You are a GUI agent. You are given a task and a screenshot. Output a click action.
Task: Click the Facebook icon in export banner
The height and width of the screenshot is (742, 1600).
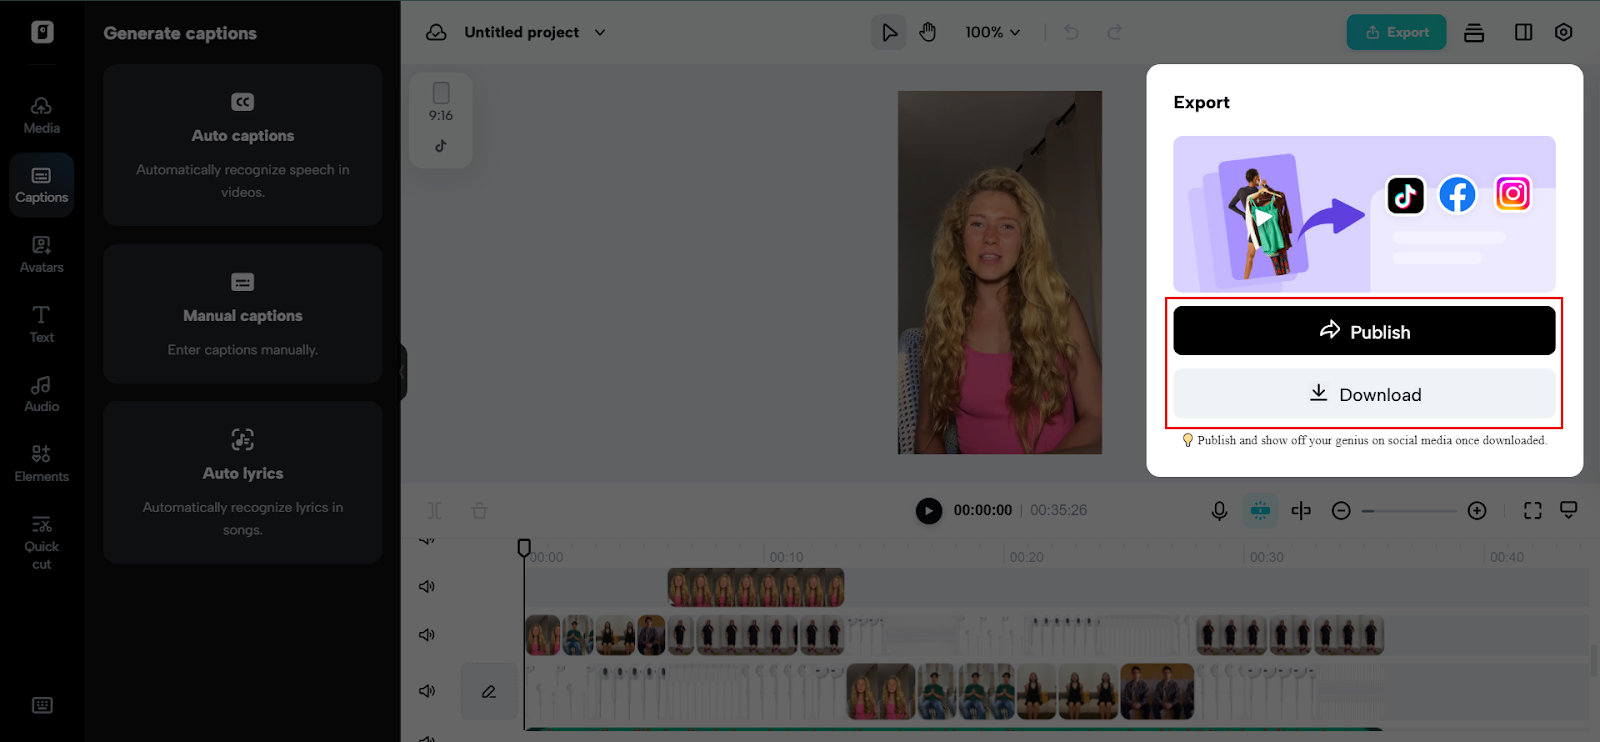point(1457,194)
